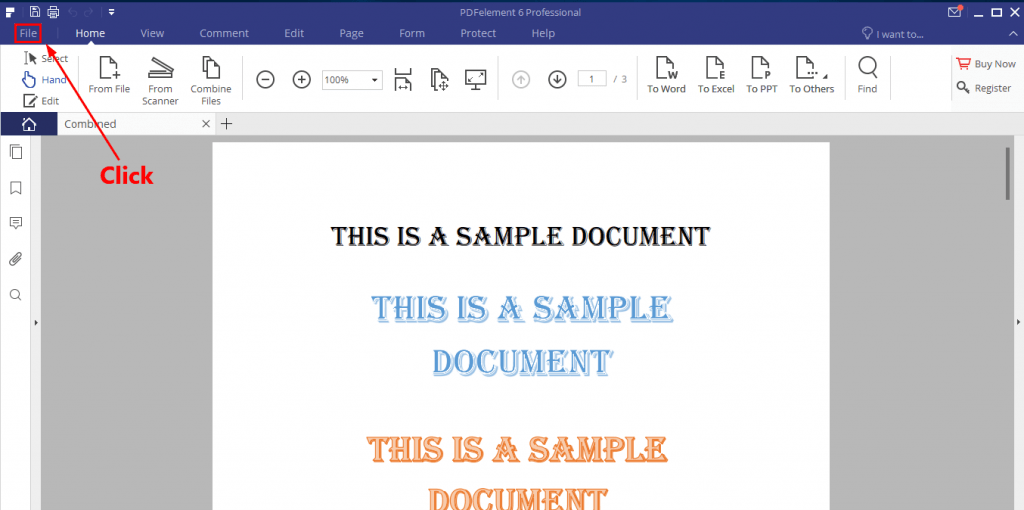Click the Print icon in title bar
Screen dimensions: 1024x510
click(53, 12)
